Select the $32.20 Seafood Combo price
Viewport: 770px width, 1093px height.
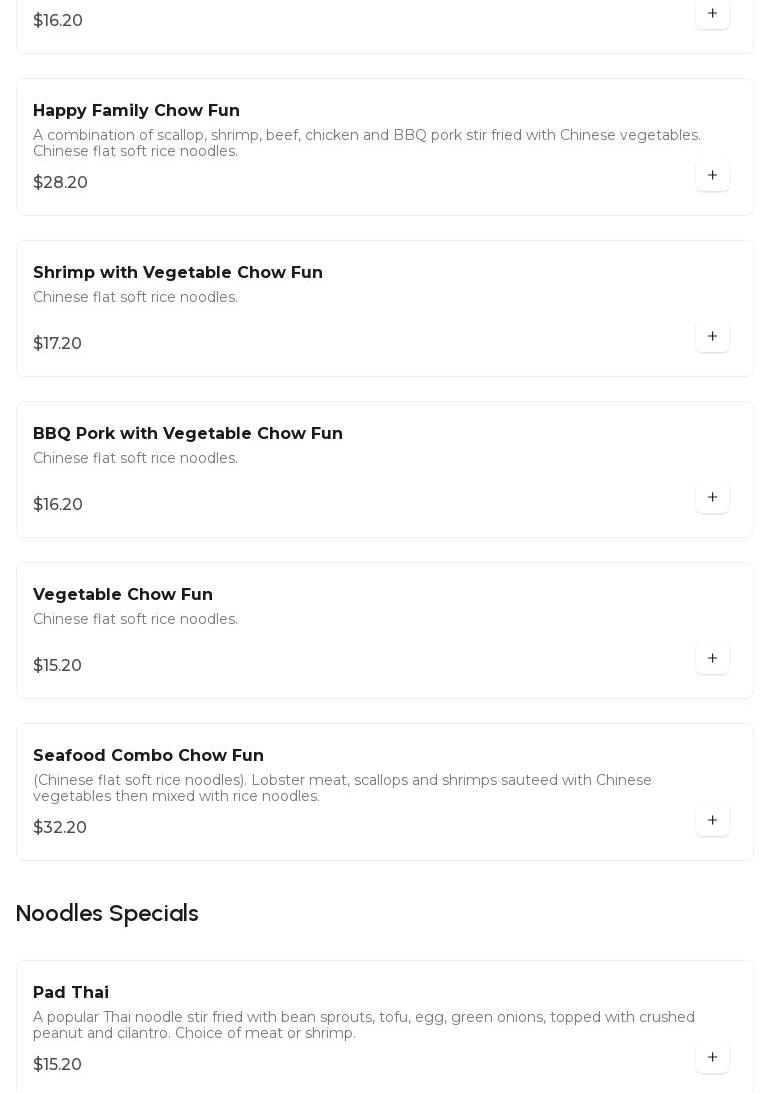click(x=60, y=828)
